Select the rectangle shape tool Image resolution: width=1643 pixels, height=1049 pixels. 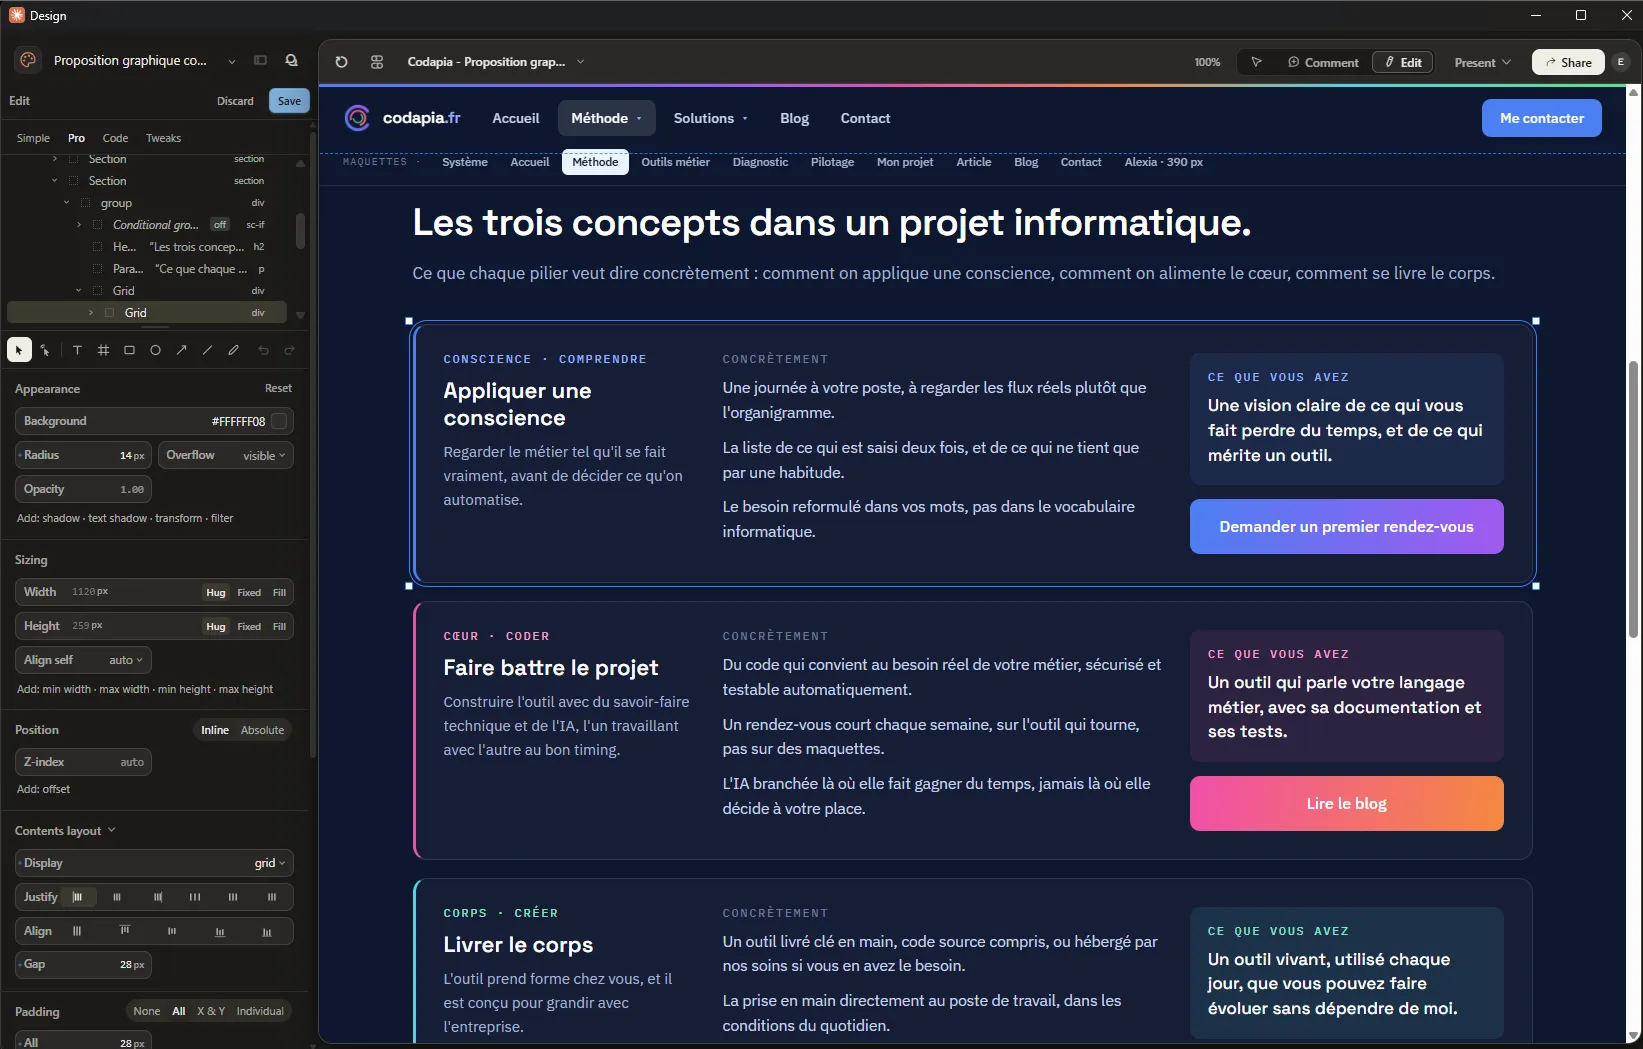(x=129, y=350)
